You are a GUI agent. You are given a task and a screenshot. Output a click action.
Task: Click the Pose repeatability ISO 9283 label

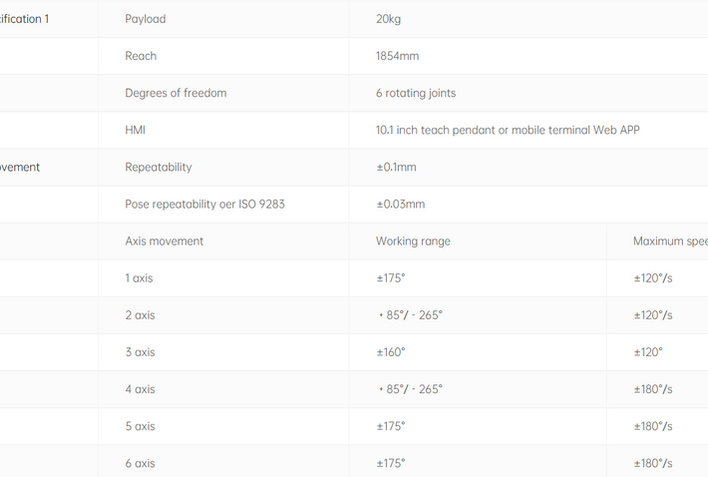coord(205,204)
